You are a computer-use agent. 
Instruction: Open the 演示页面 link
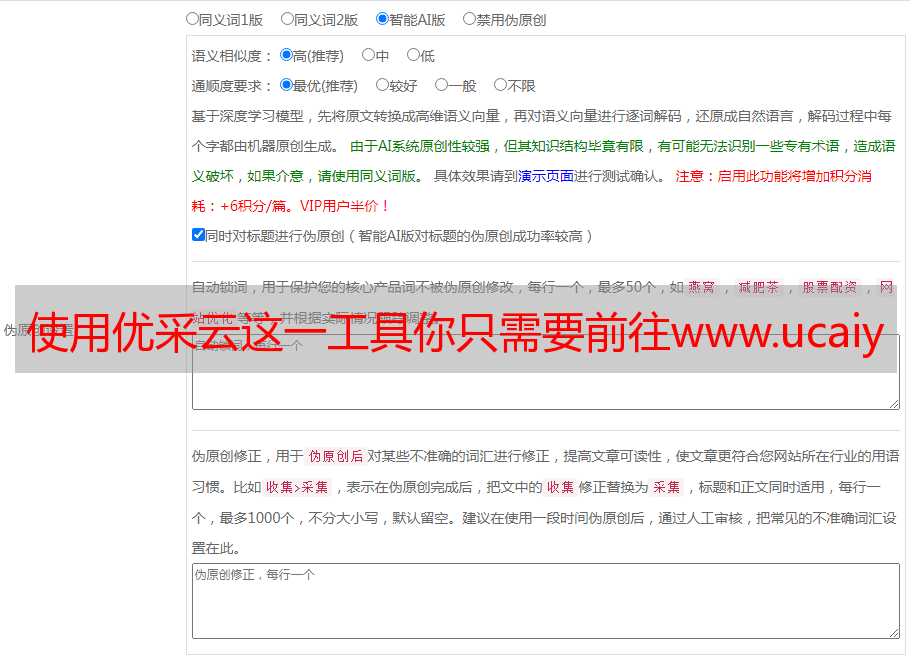coord(545,176)
